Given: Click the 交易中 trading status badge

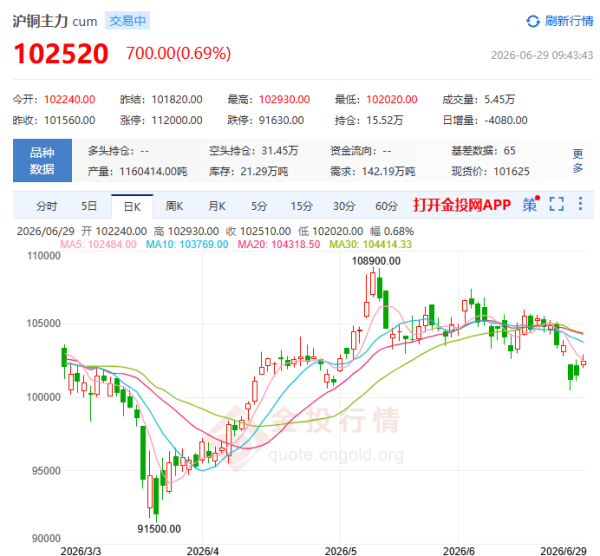Looking at the screenshot, I should point(127,21).
